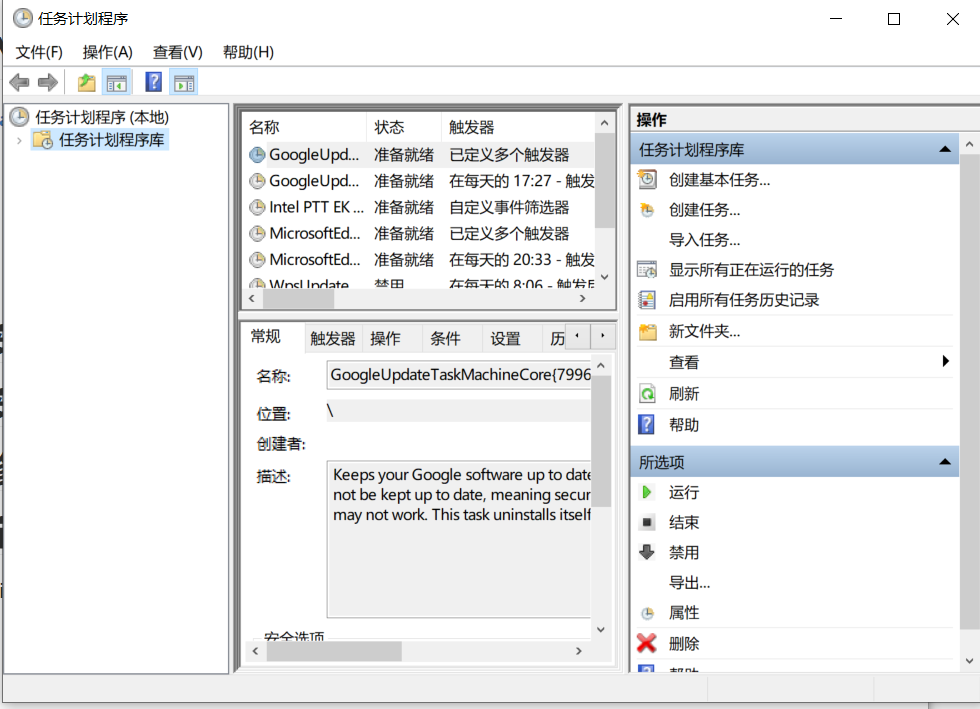This screenshot has width=980, height=709.
Task: Collapse the 任务计划程序库 actions section header arrow
Action: coord(945,149)
